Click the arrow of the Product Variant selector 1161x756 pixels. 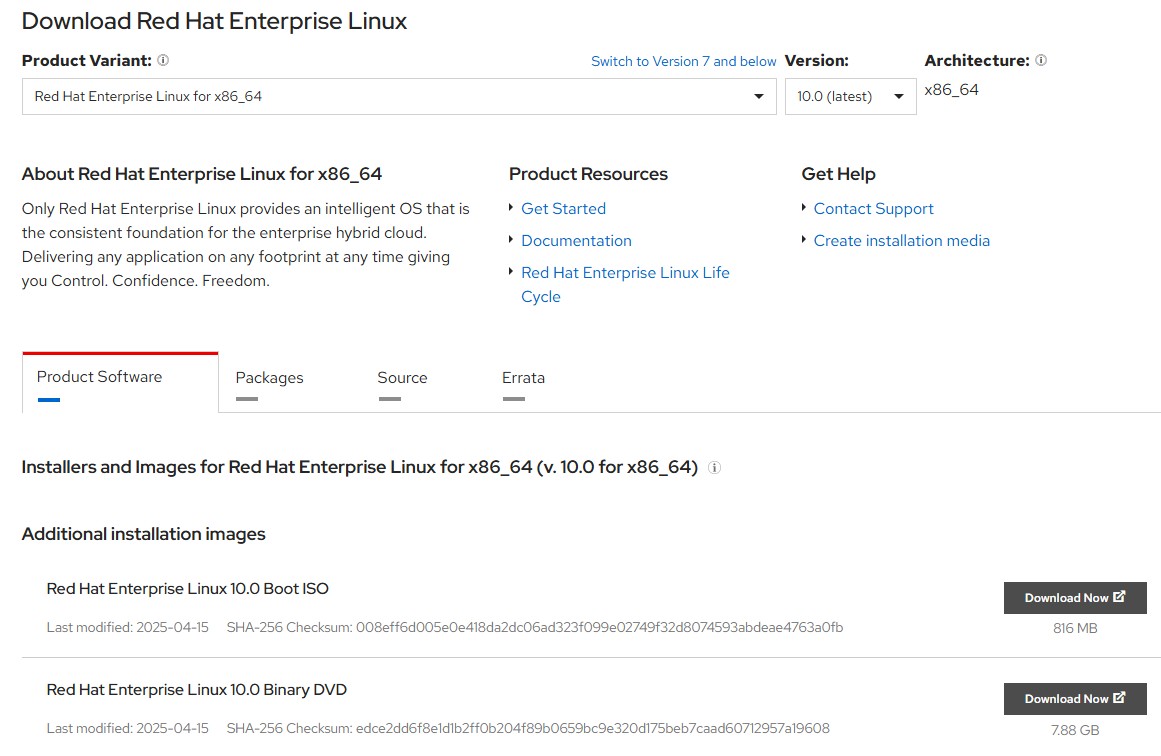pyautogui.click(x=759, y=96)
